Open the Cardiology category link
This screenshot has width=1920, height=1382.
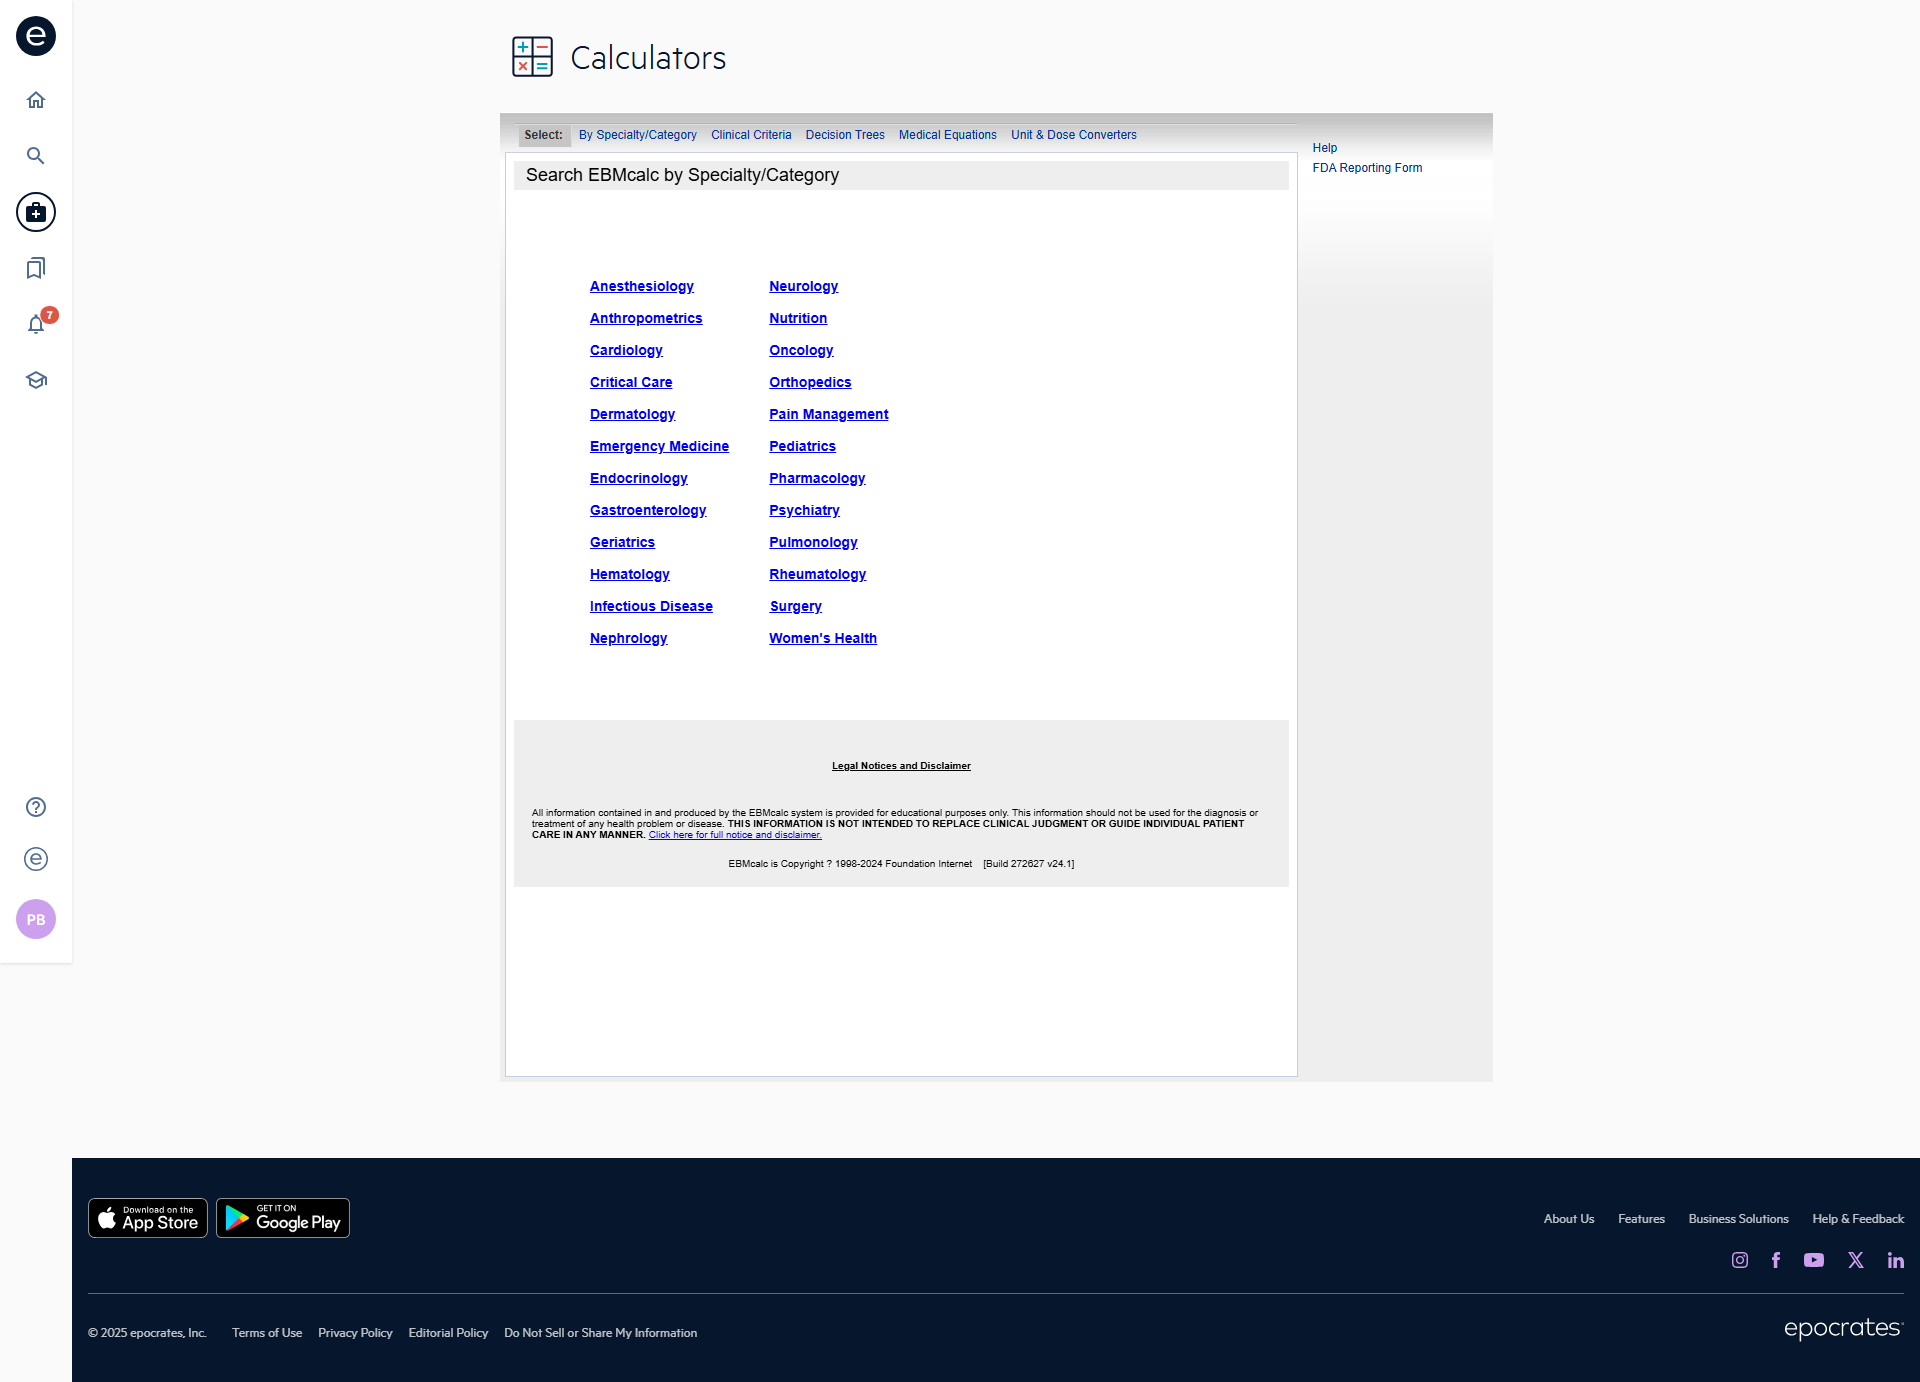point(626,350)
